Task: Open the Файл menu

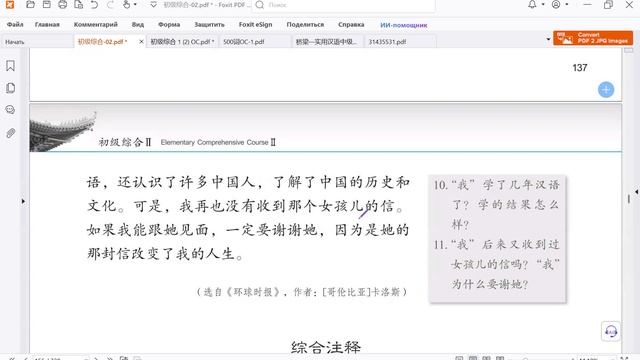Action: point(15,24)
